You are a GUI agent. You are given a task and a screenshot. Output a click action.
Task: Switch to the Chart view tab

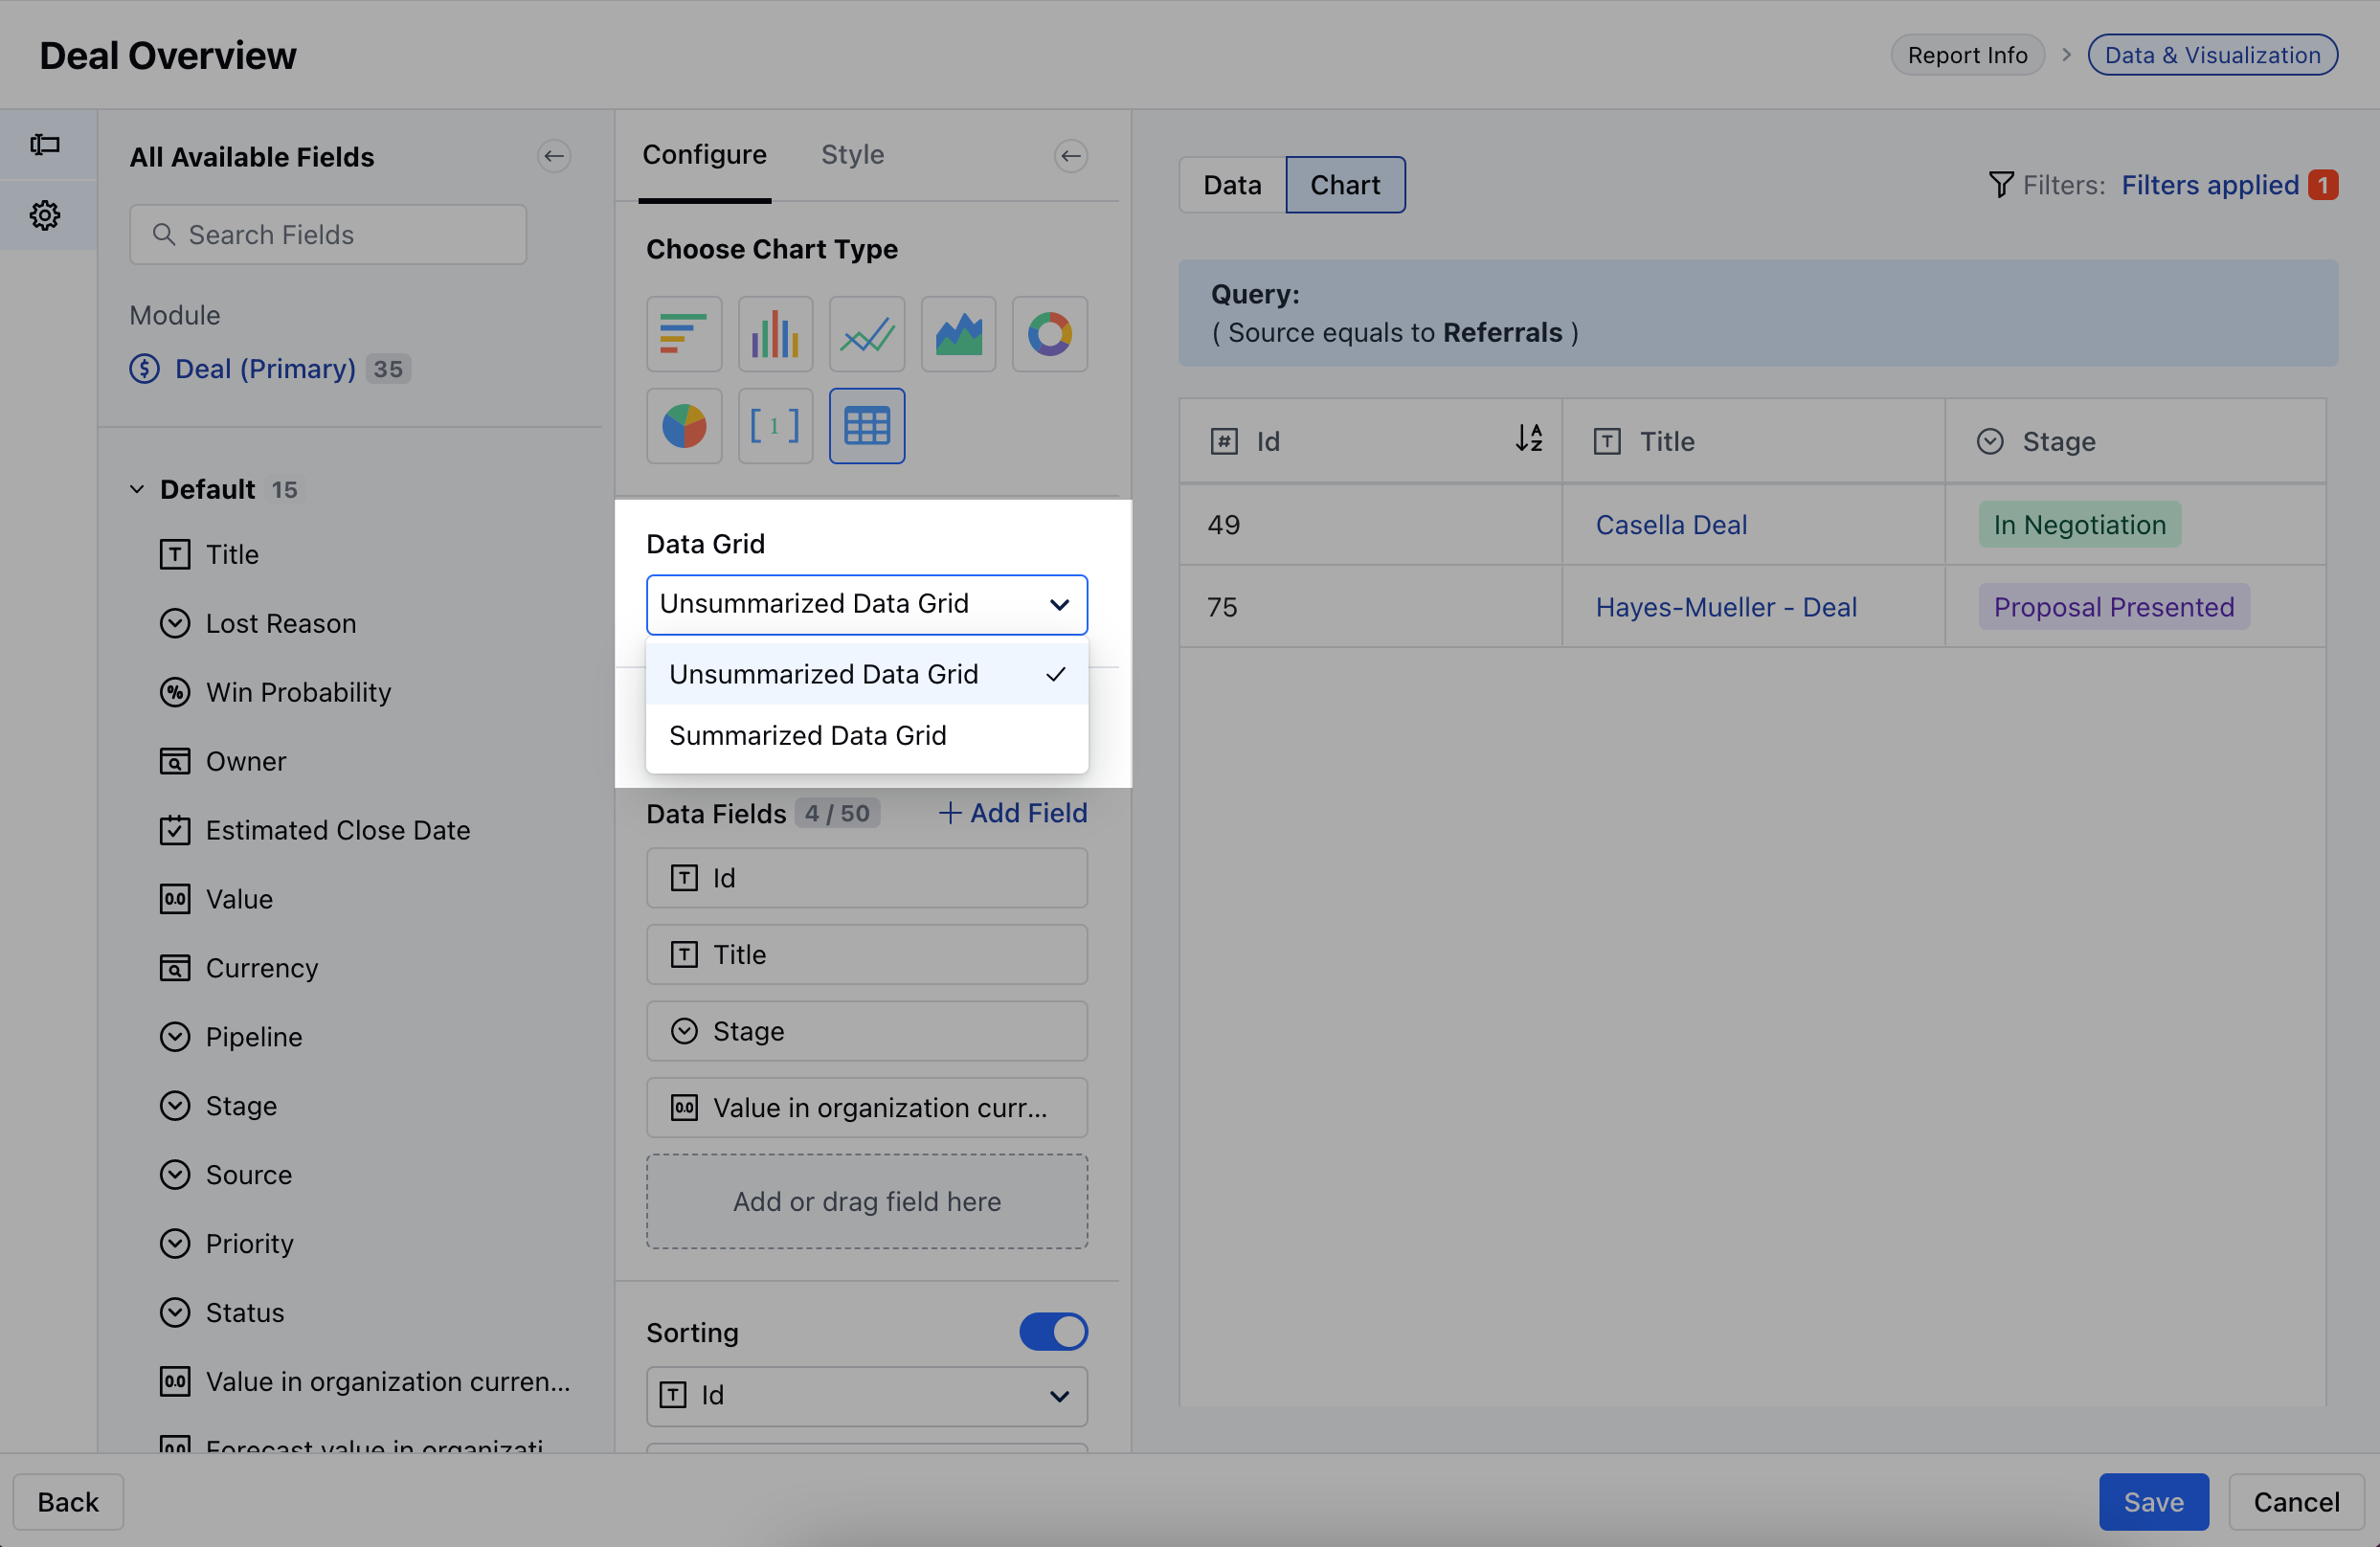pyautogui.click(x=1345, y=185)
